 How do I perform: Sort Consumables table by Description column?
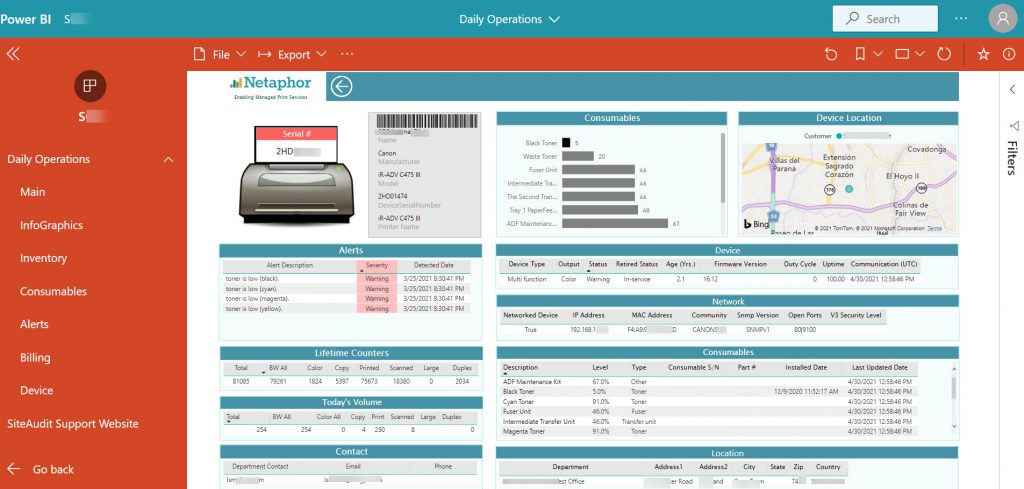520,368
